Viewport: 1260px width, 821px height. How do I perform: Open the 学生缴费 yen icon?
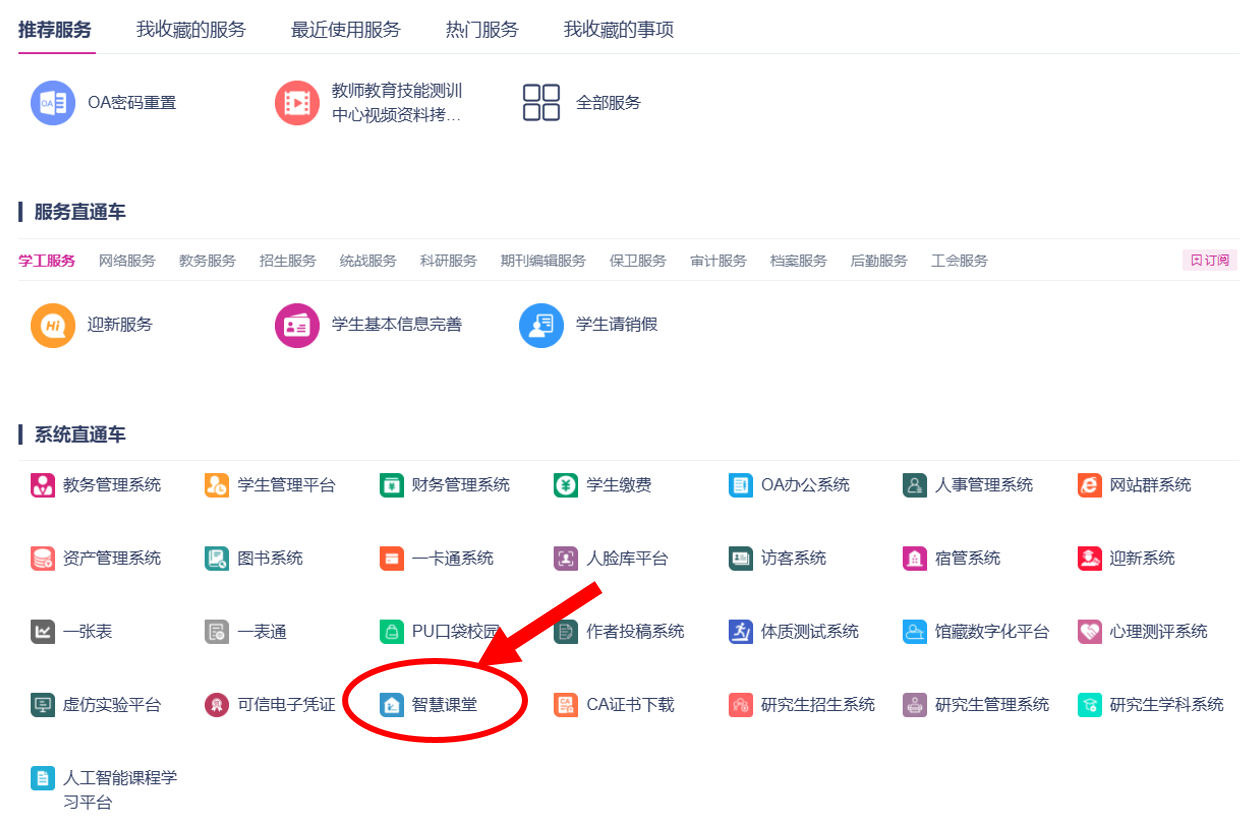click(566, 485)
